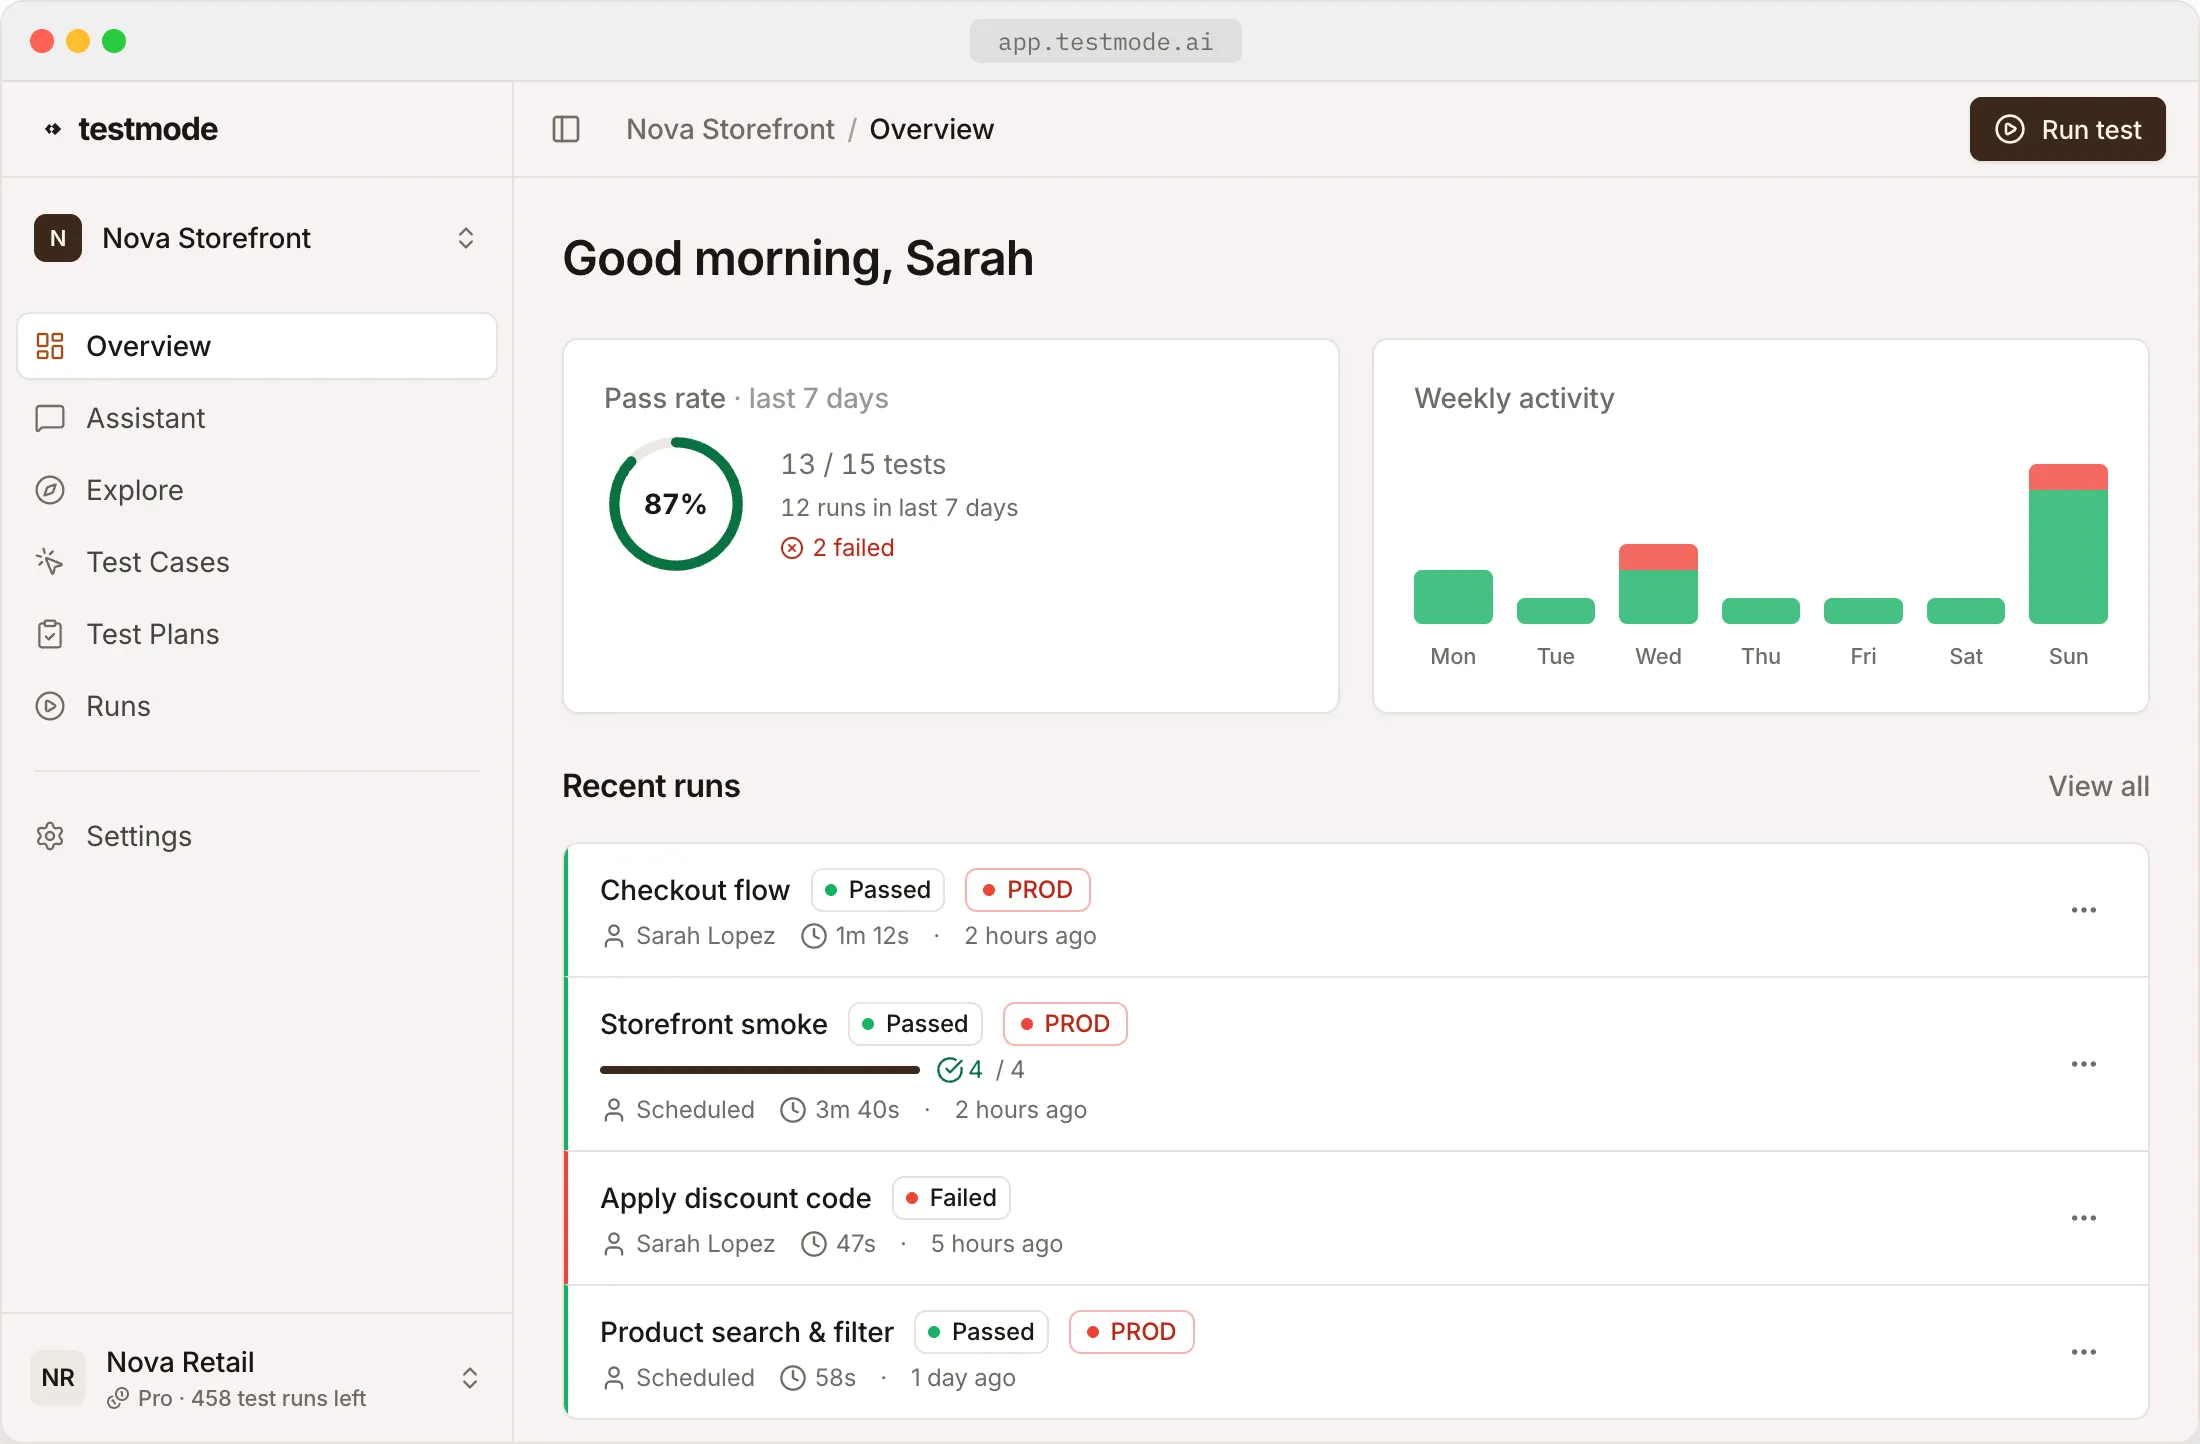The height and width of the screenshot is (1444, 2200).
Task: Navigate to Test Plans
Action: pos(257,634)
